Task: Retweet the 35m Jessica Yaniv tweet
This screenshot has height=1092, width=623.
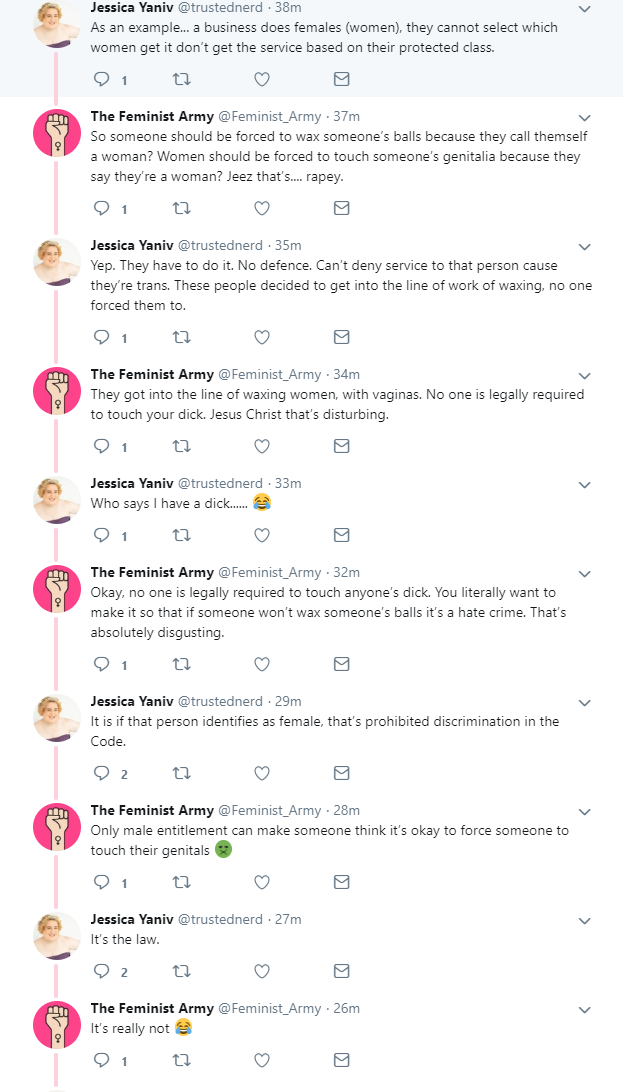Action: 181,337
